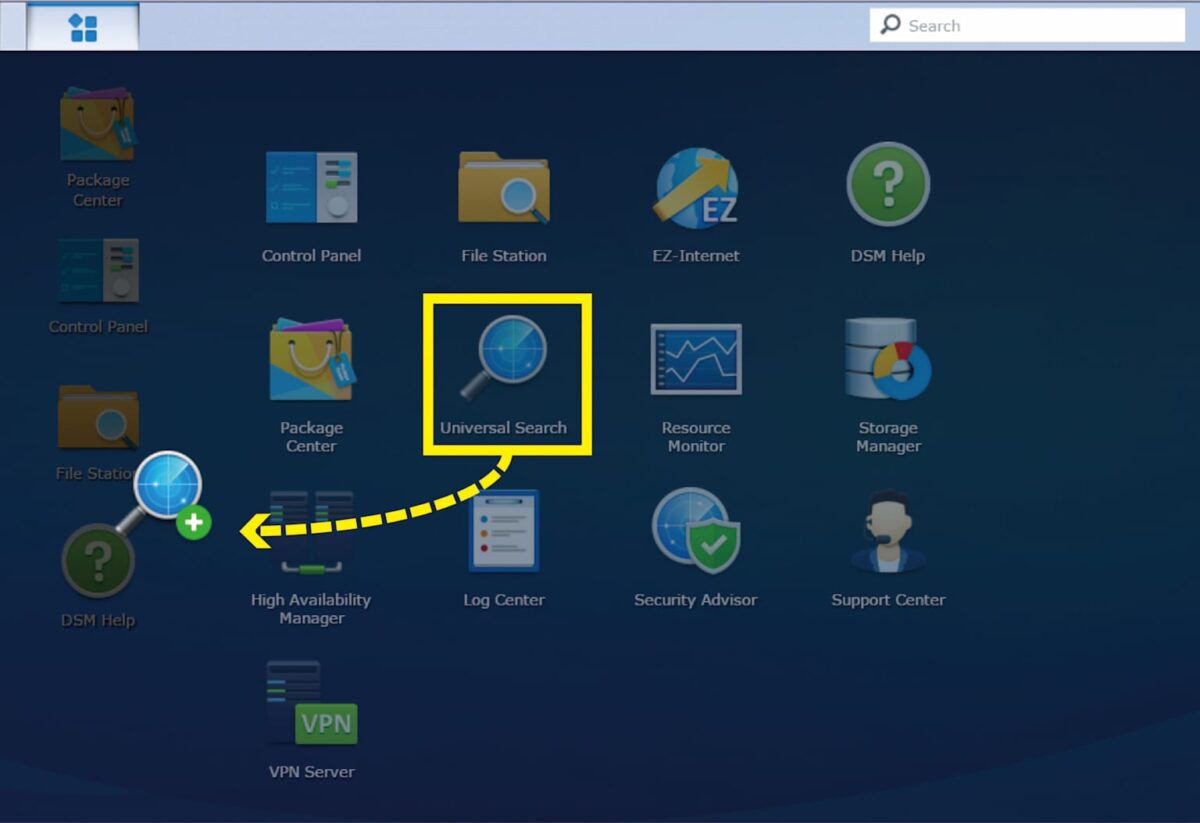Open the Resource Monitor app
Viewport: 1200px width, 823px height.
point(696,389)
